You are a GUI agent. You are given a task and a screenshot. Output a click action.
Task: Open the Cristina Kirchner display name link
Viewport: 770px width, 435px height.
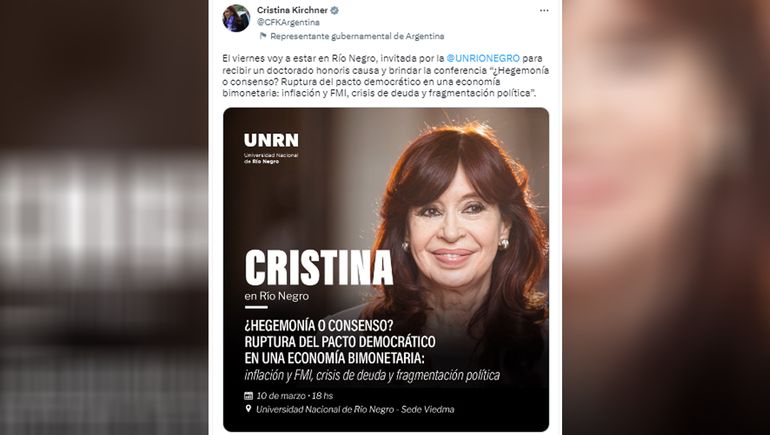point(293,10)
